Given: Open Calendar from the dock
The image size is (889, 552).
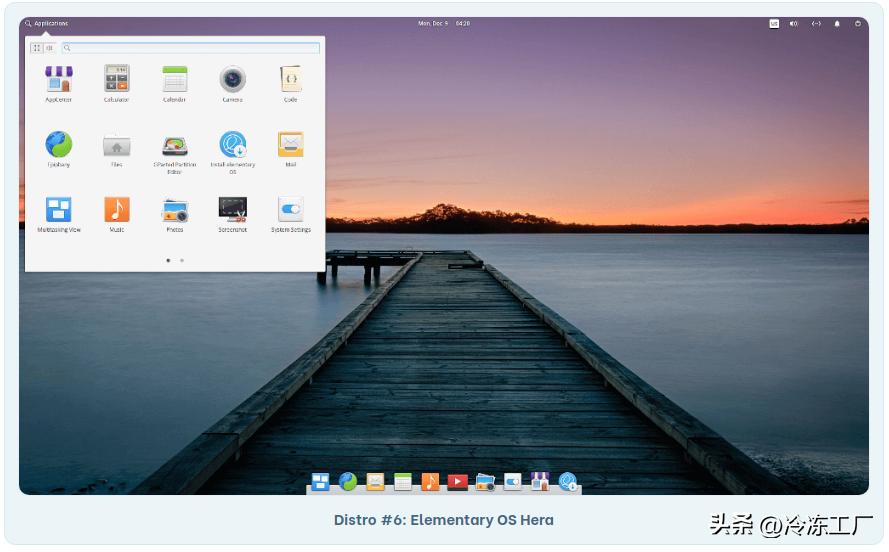Looking at the screenshot, I should coord(403,482).
